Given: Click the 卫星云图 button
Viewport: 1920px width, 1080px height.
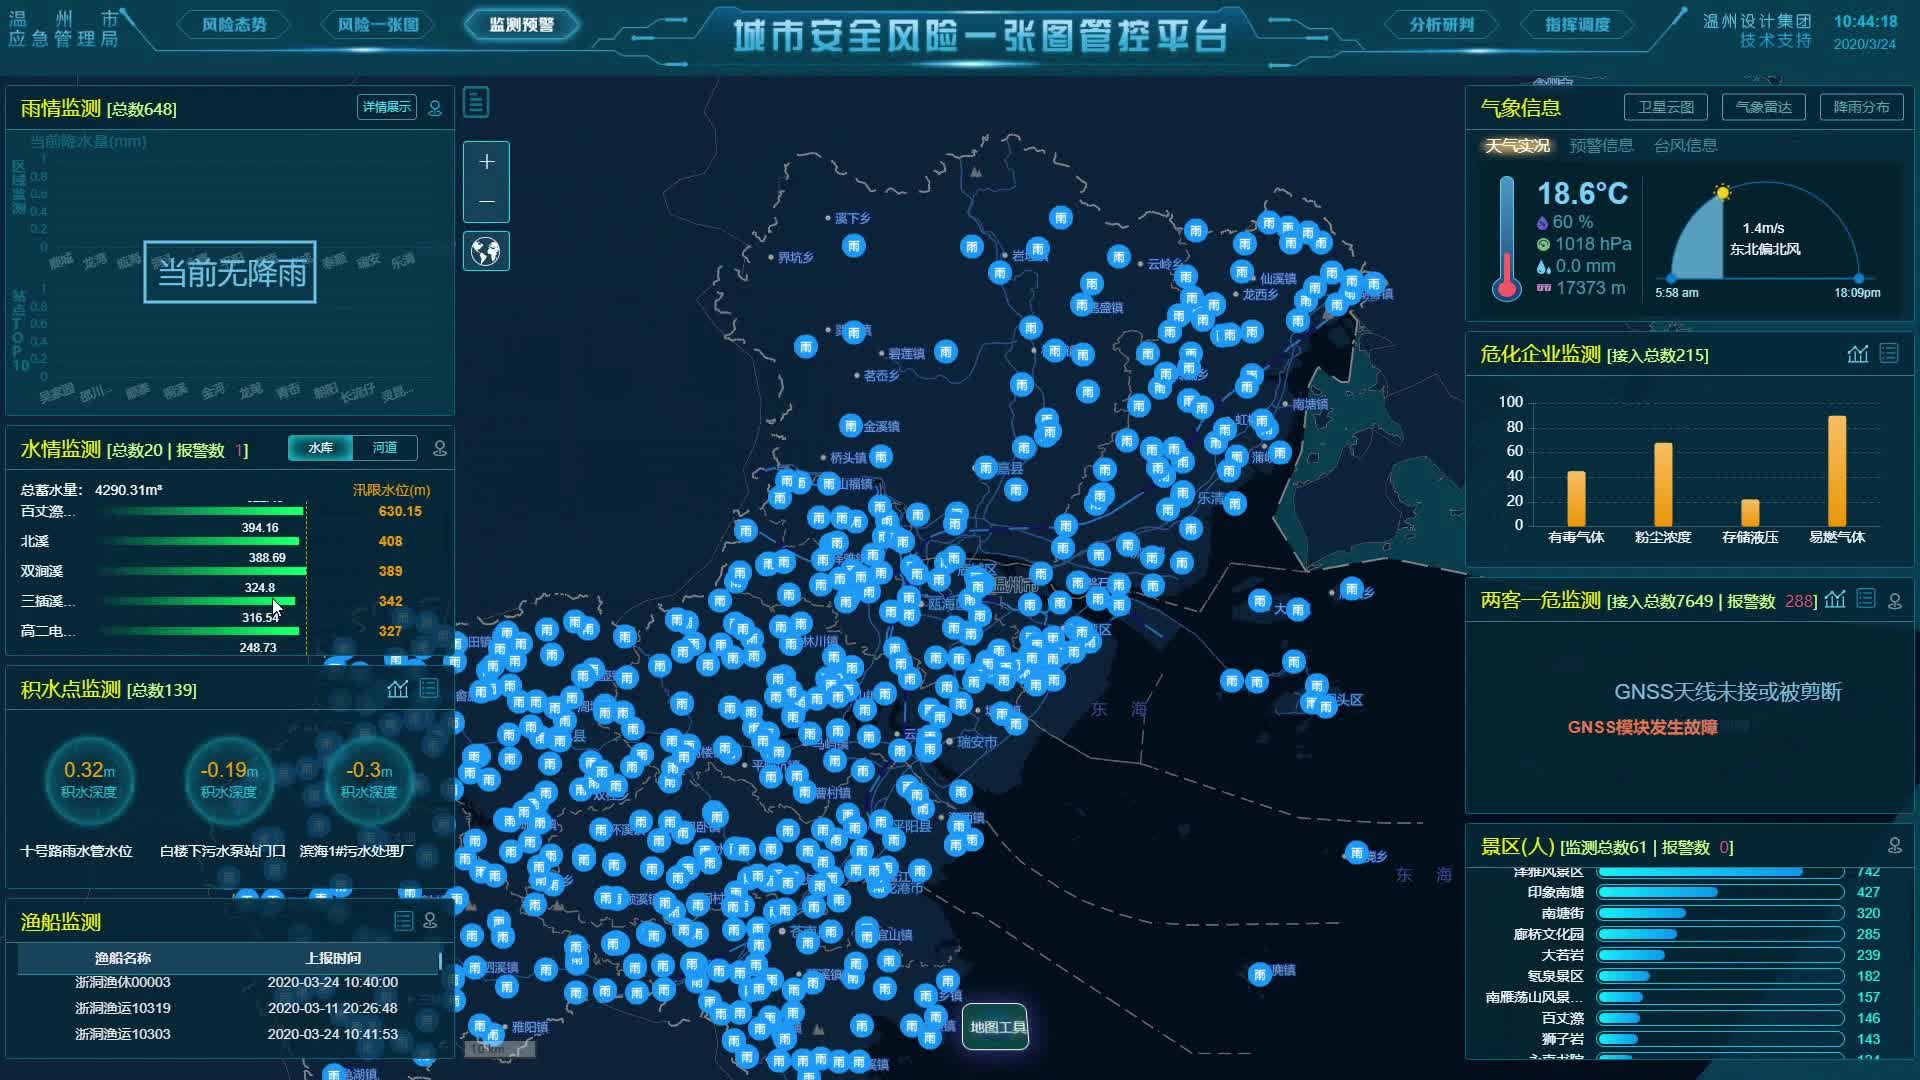Looking at the screenshot, I should (1665, 107).
